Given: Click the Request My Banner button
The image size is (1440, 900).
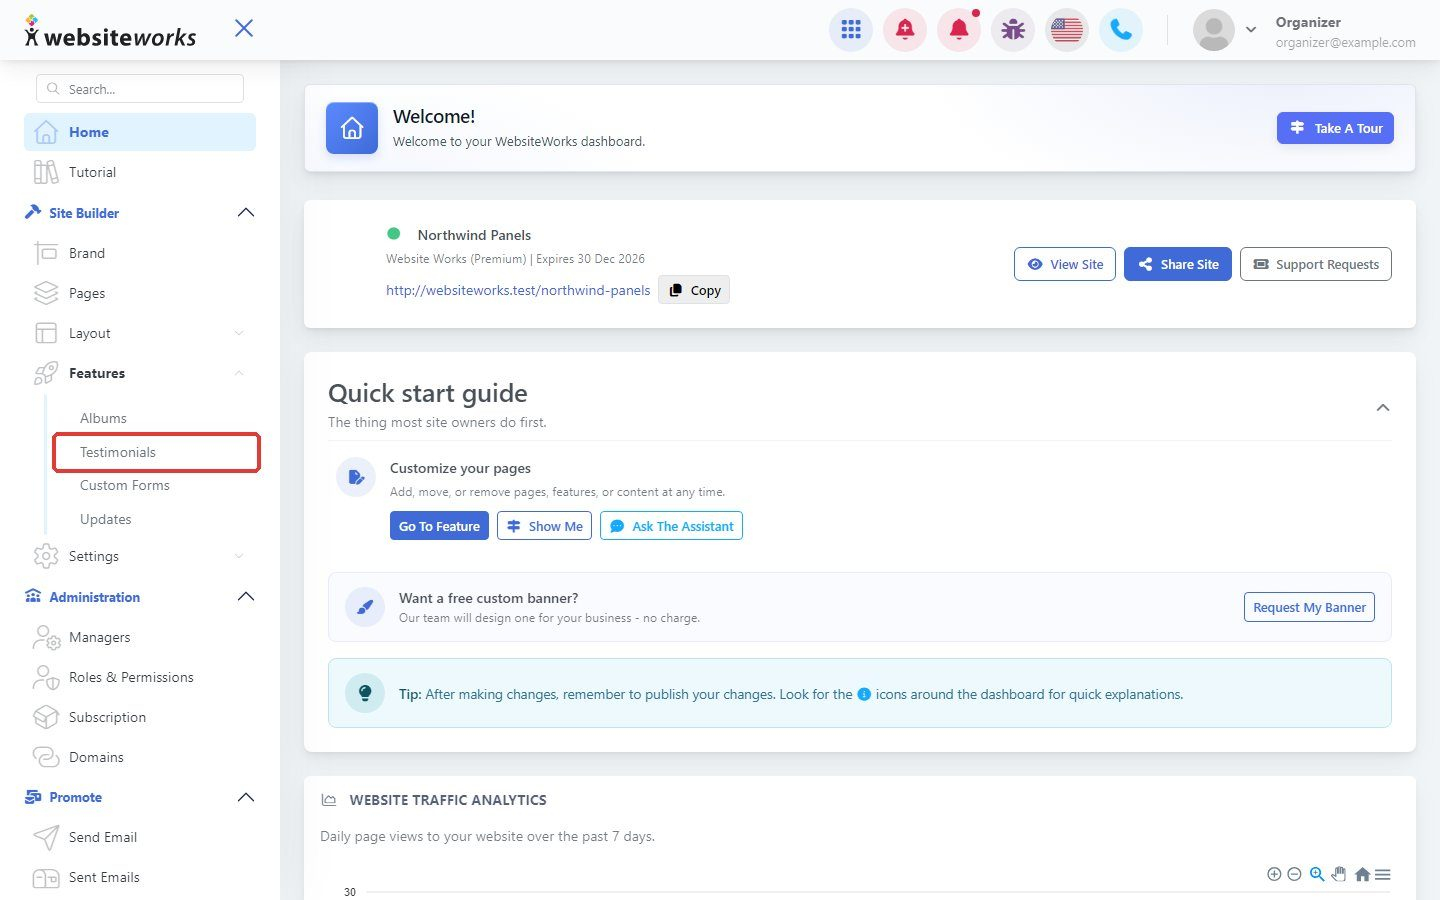Looking at the screenshot, I should pos(1309,607).
